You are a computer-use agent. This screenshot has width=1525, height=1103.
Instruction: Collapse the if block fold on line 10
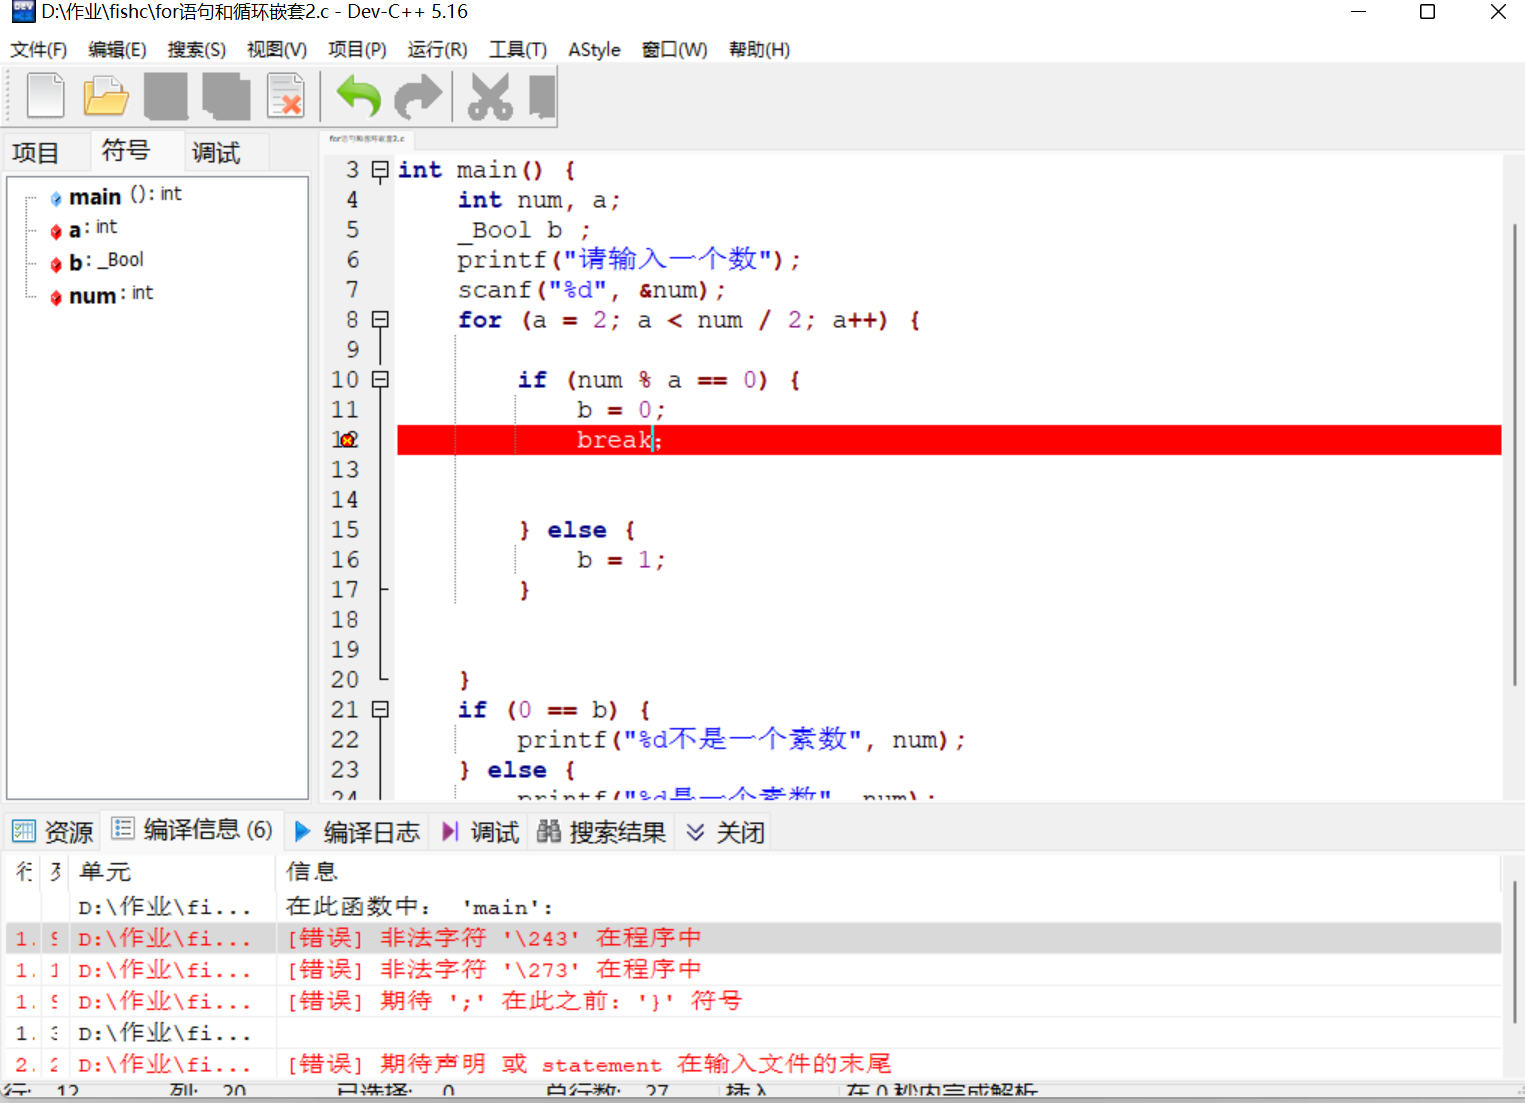(x=380, y=380)
